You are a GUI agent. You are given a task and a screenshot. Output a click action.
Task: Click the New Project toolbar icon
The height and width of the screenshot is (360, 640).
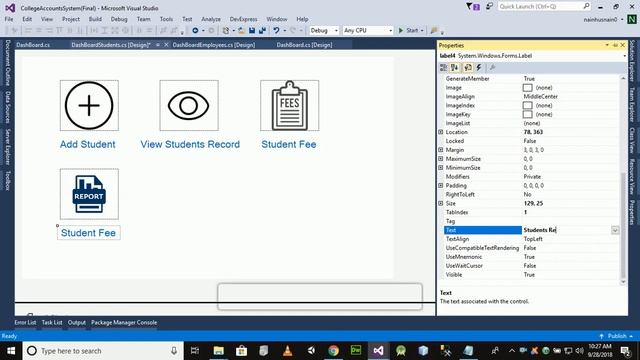click(x=225, y=30)
